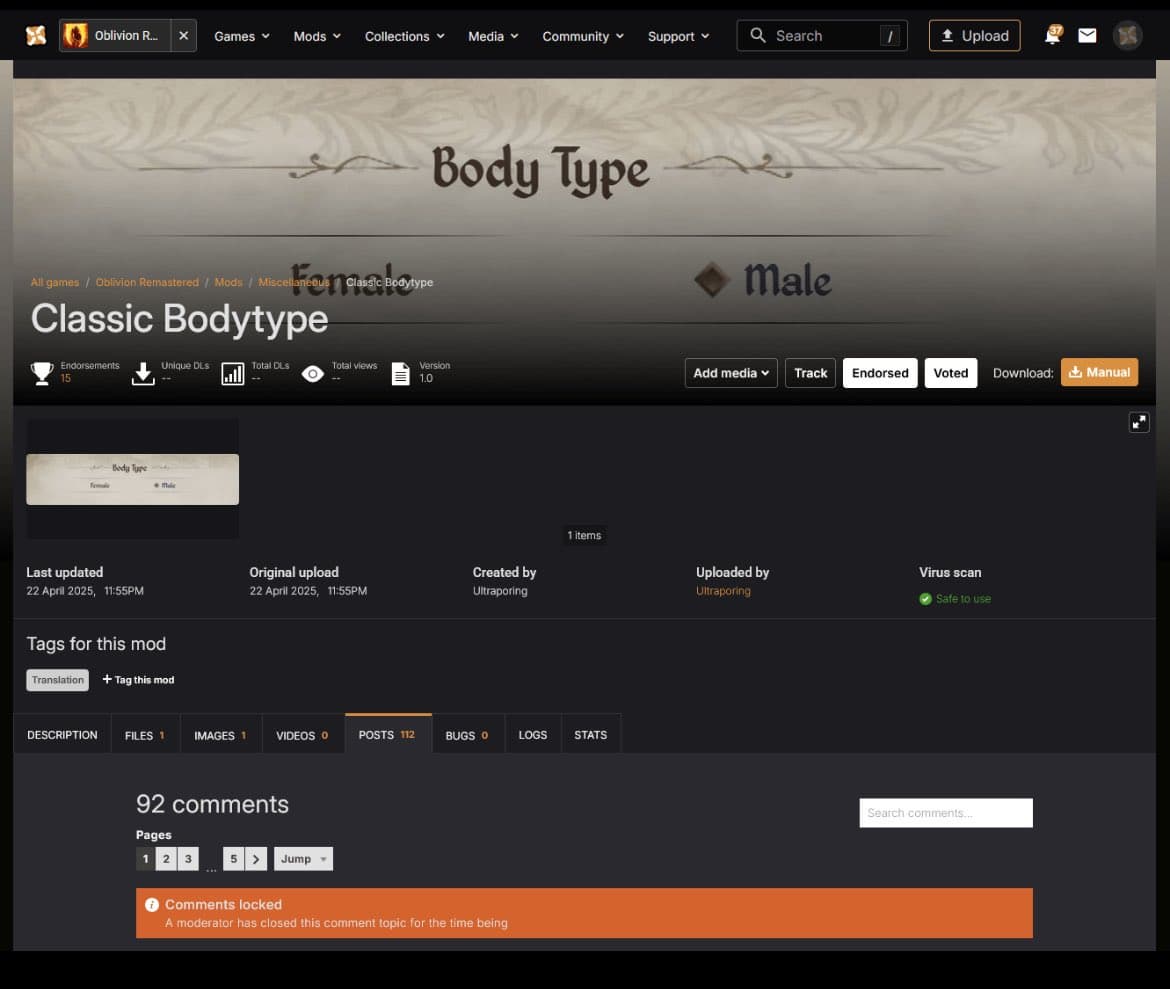
Task: Go to comments page 1
Action: click(x=146, y=858)
